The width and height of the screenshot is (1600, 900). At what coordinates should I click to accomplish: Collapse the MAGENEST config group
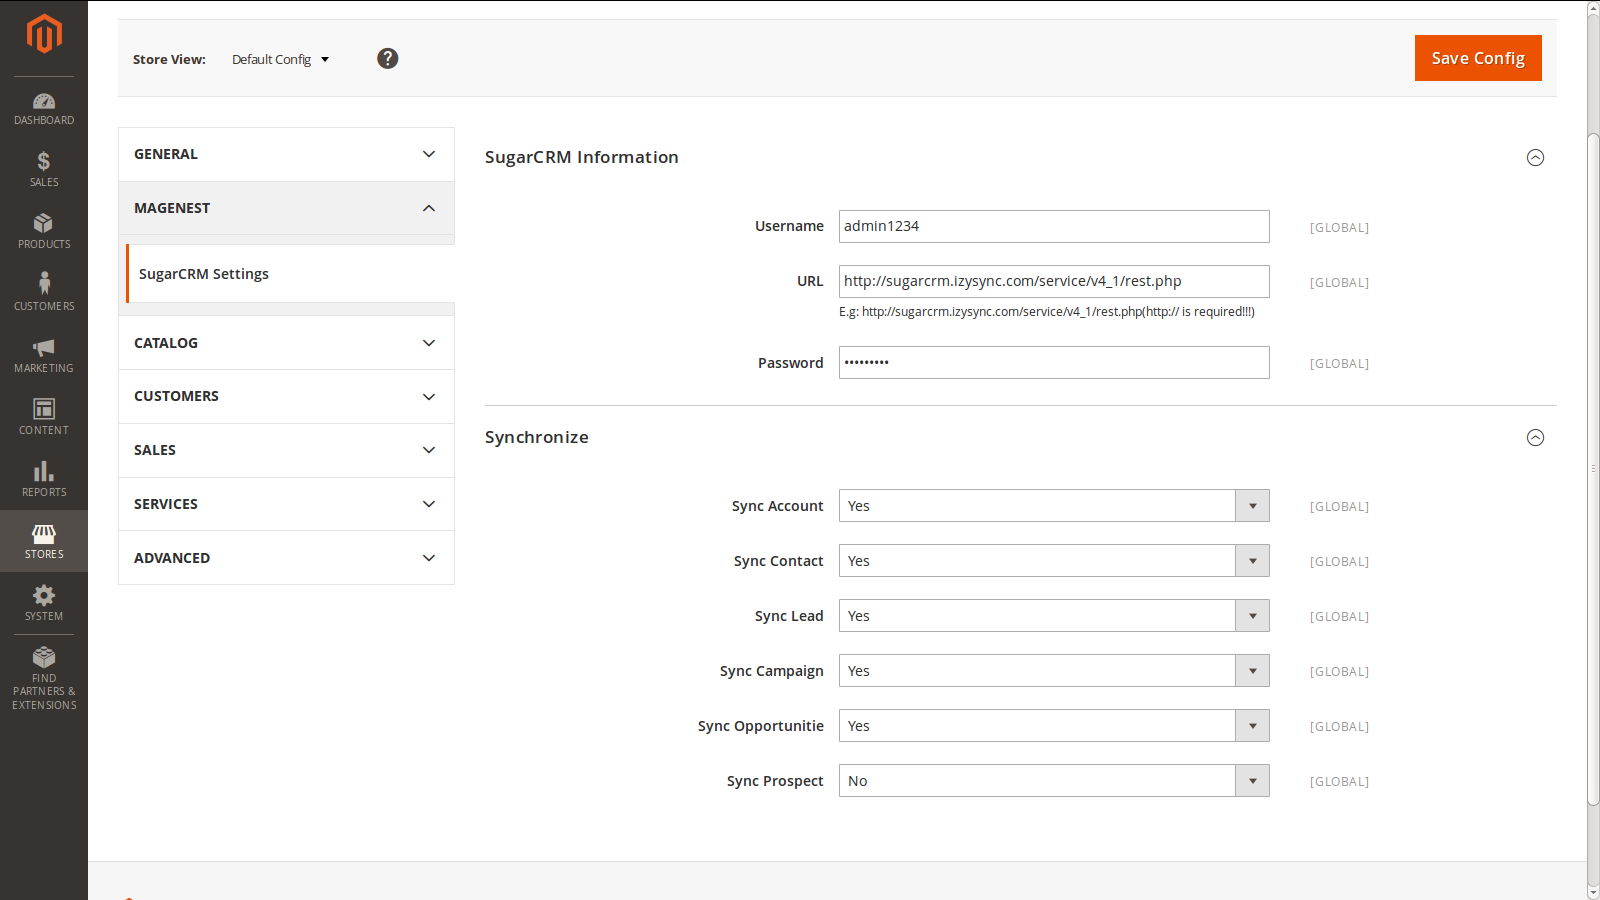286,208
